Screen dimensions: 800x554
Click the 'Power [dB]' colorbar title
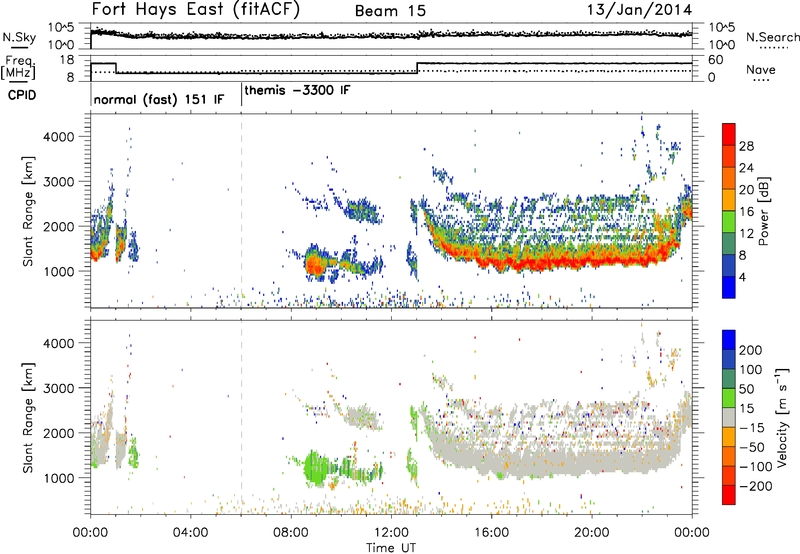tap(764, 211)
